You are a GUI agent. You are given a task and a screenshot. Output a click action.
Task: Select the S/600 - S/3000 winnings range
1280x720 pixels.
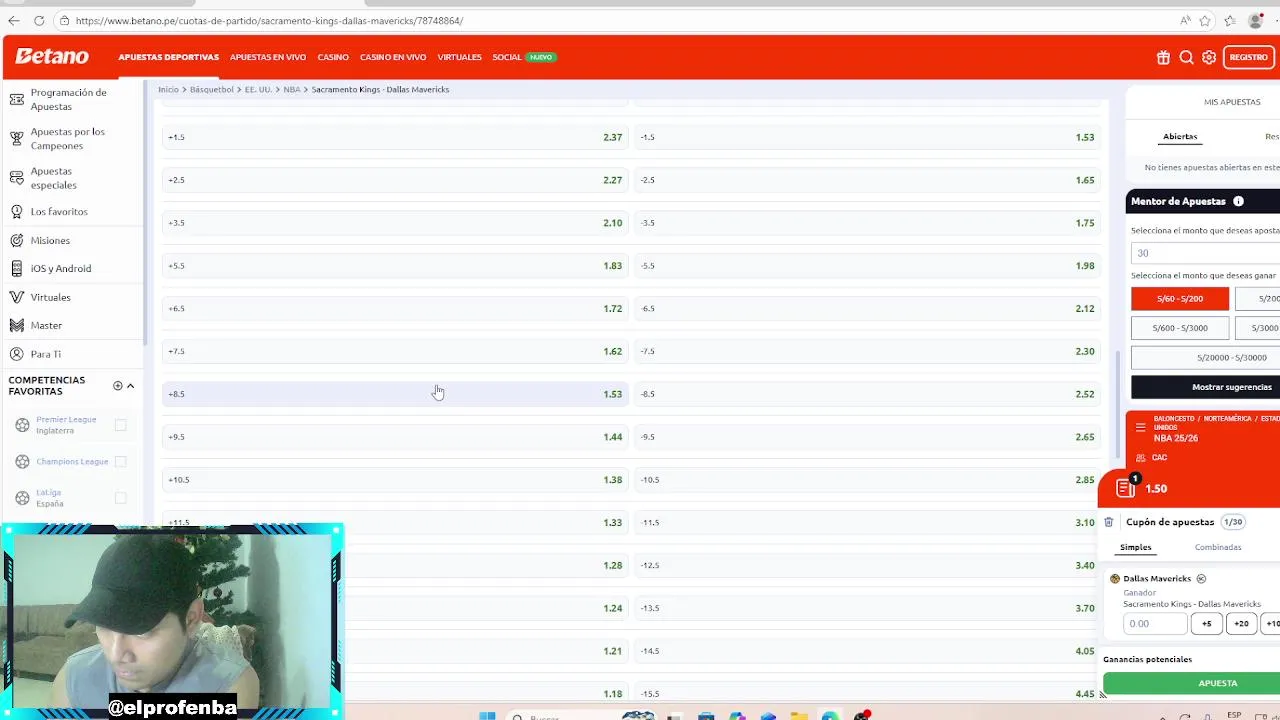point(1180,328)
